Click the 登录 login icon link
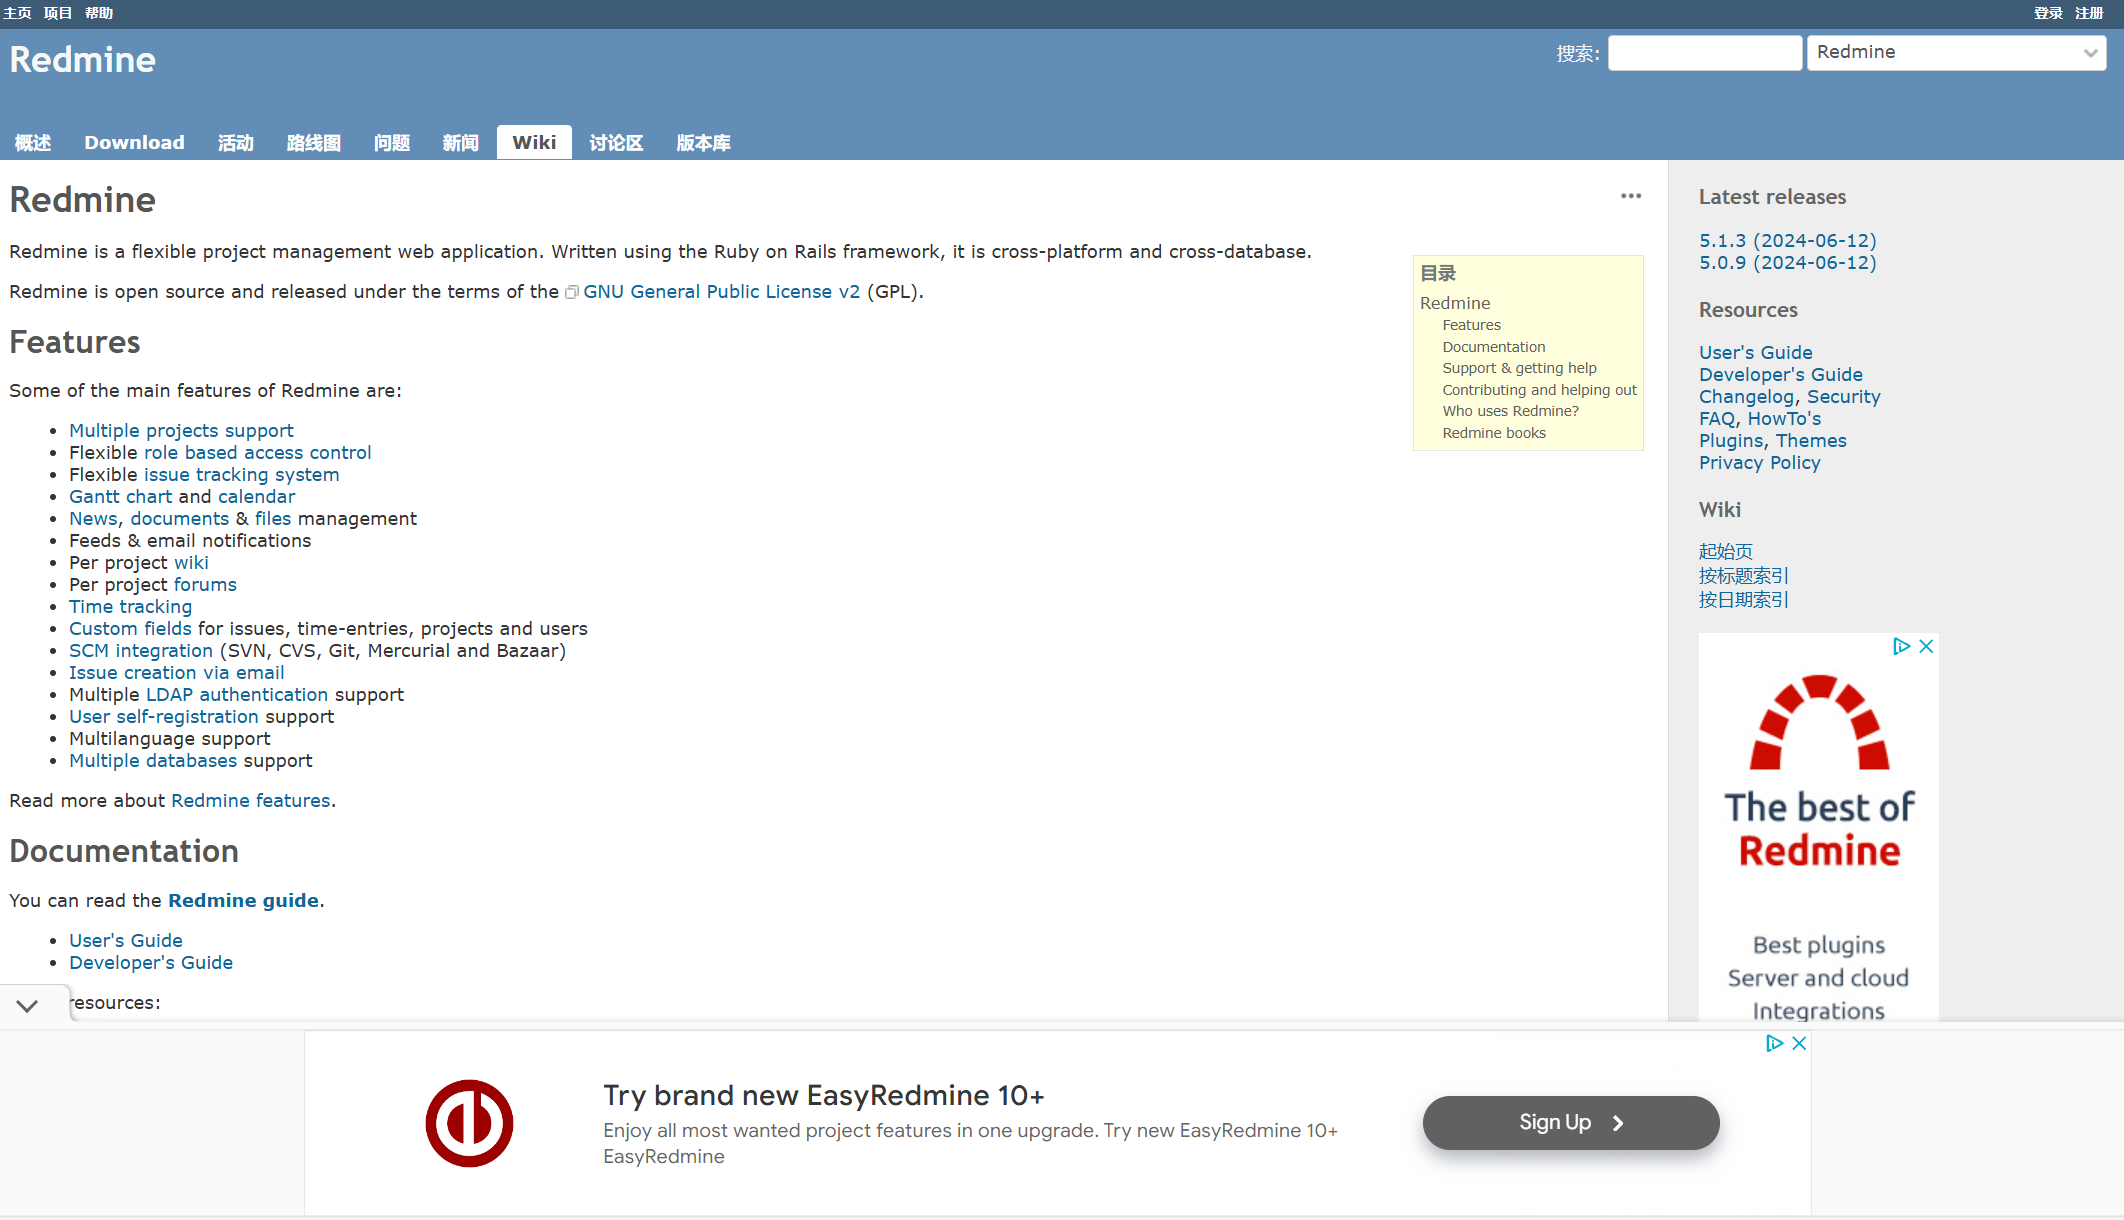 (x=2048, y=12)
